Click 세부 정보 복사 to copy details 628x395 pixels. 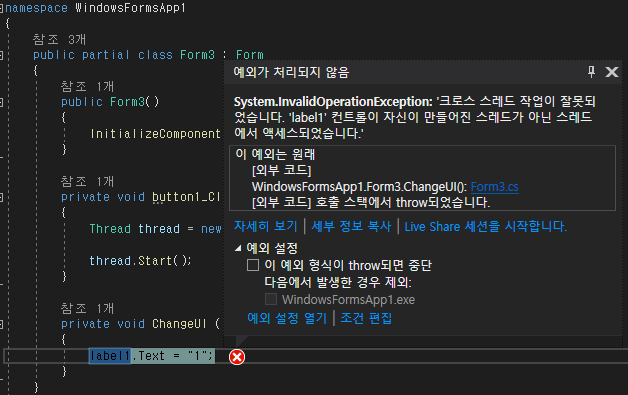[x=351, y=226]
